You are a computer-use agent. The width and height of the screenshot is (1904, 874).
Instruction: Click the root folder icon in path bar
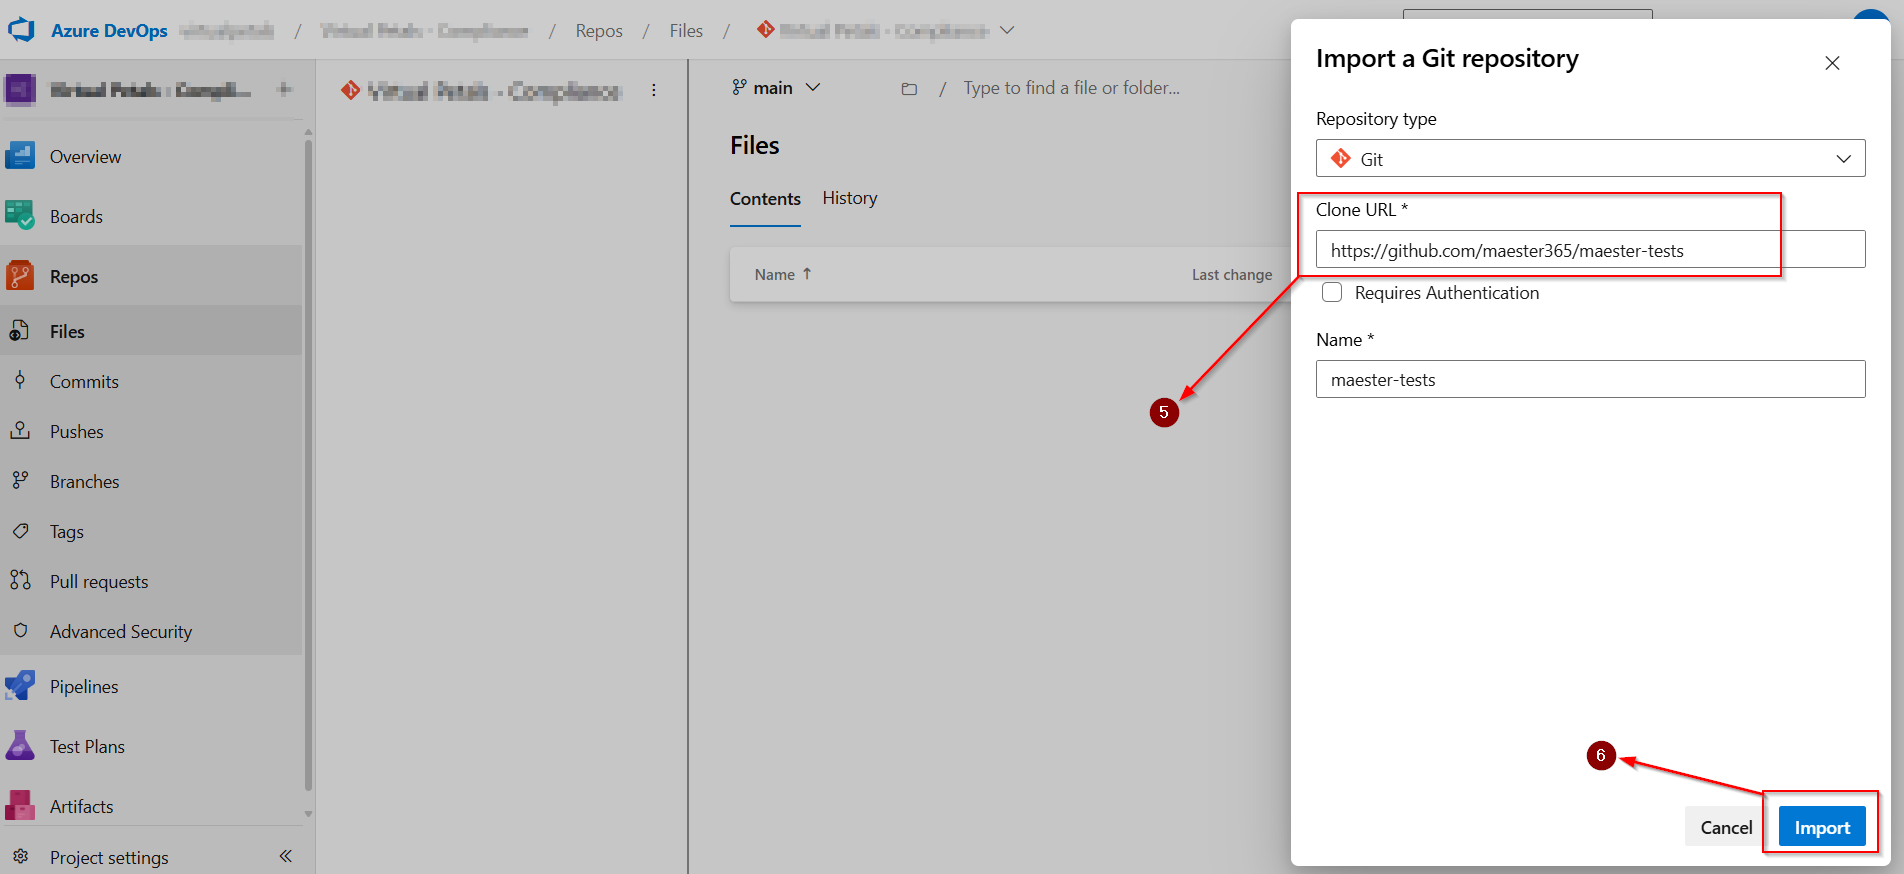click(909, 88)
